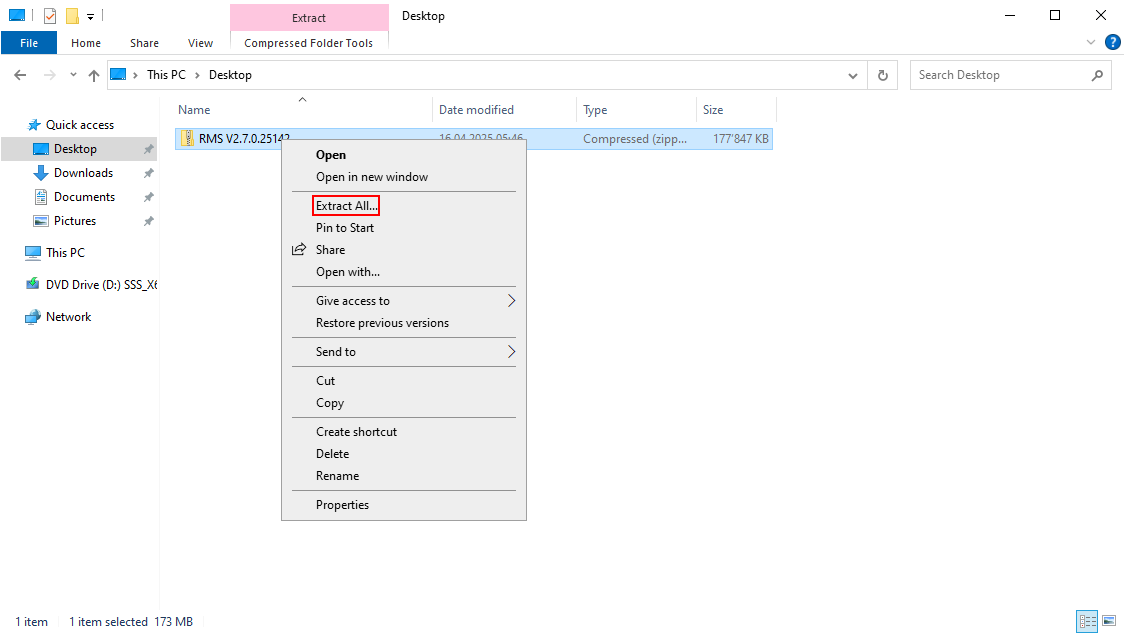Open the Share ribbon tab

144,43
